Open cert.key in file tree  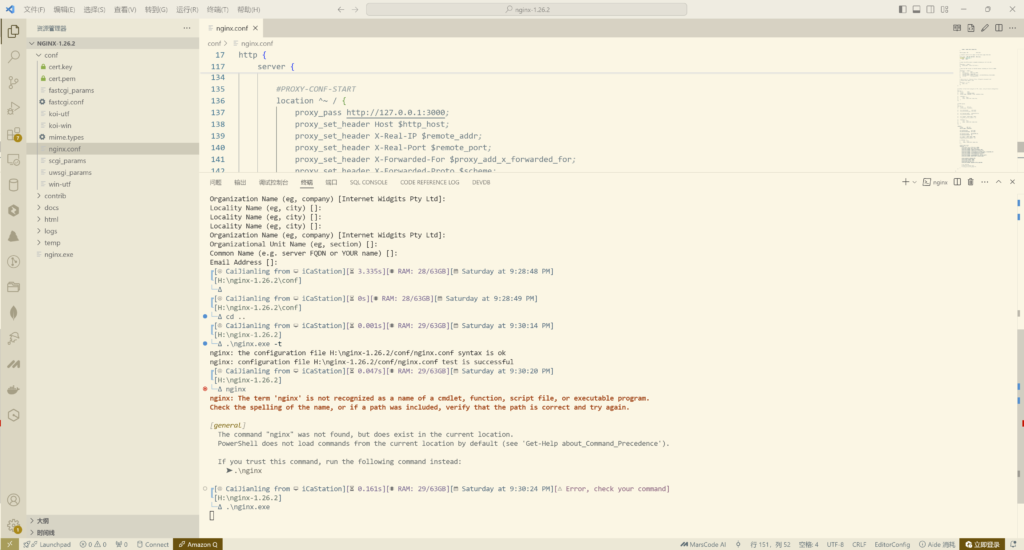pos(60,67)
